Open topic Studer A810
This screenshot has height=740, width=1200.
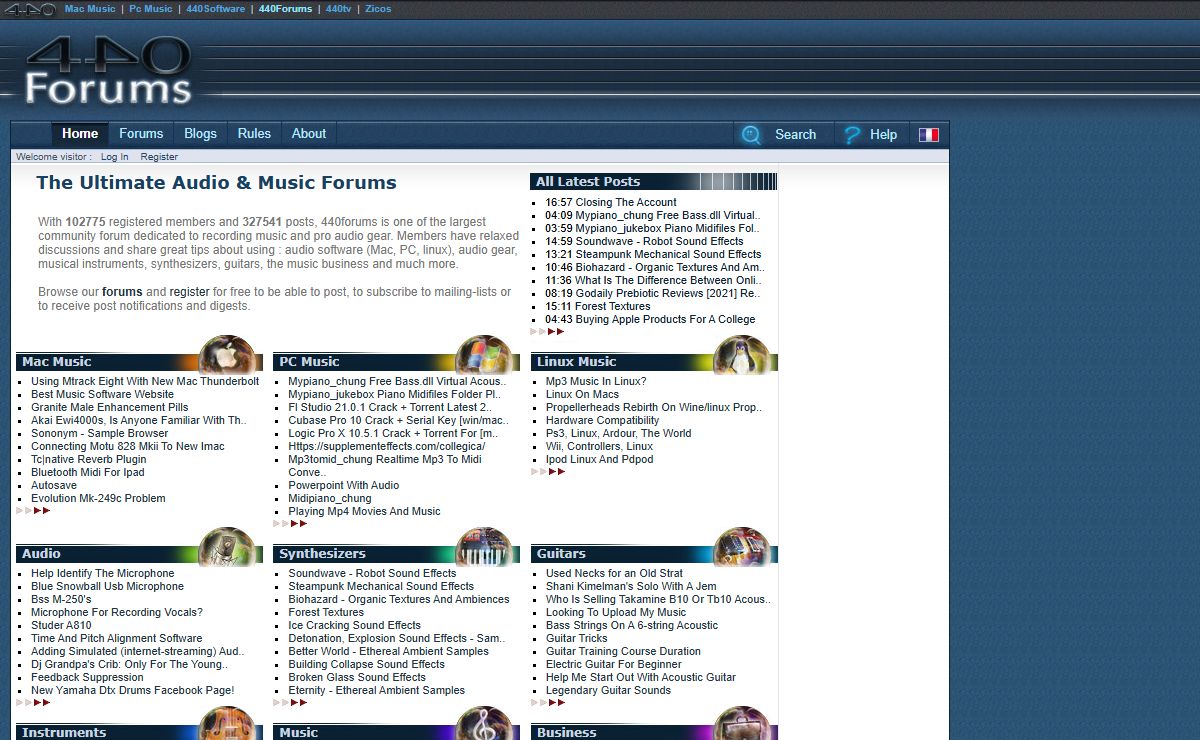[61, 625]
